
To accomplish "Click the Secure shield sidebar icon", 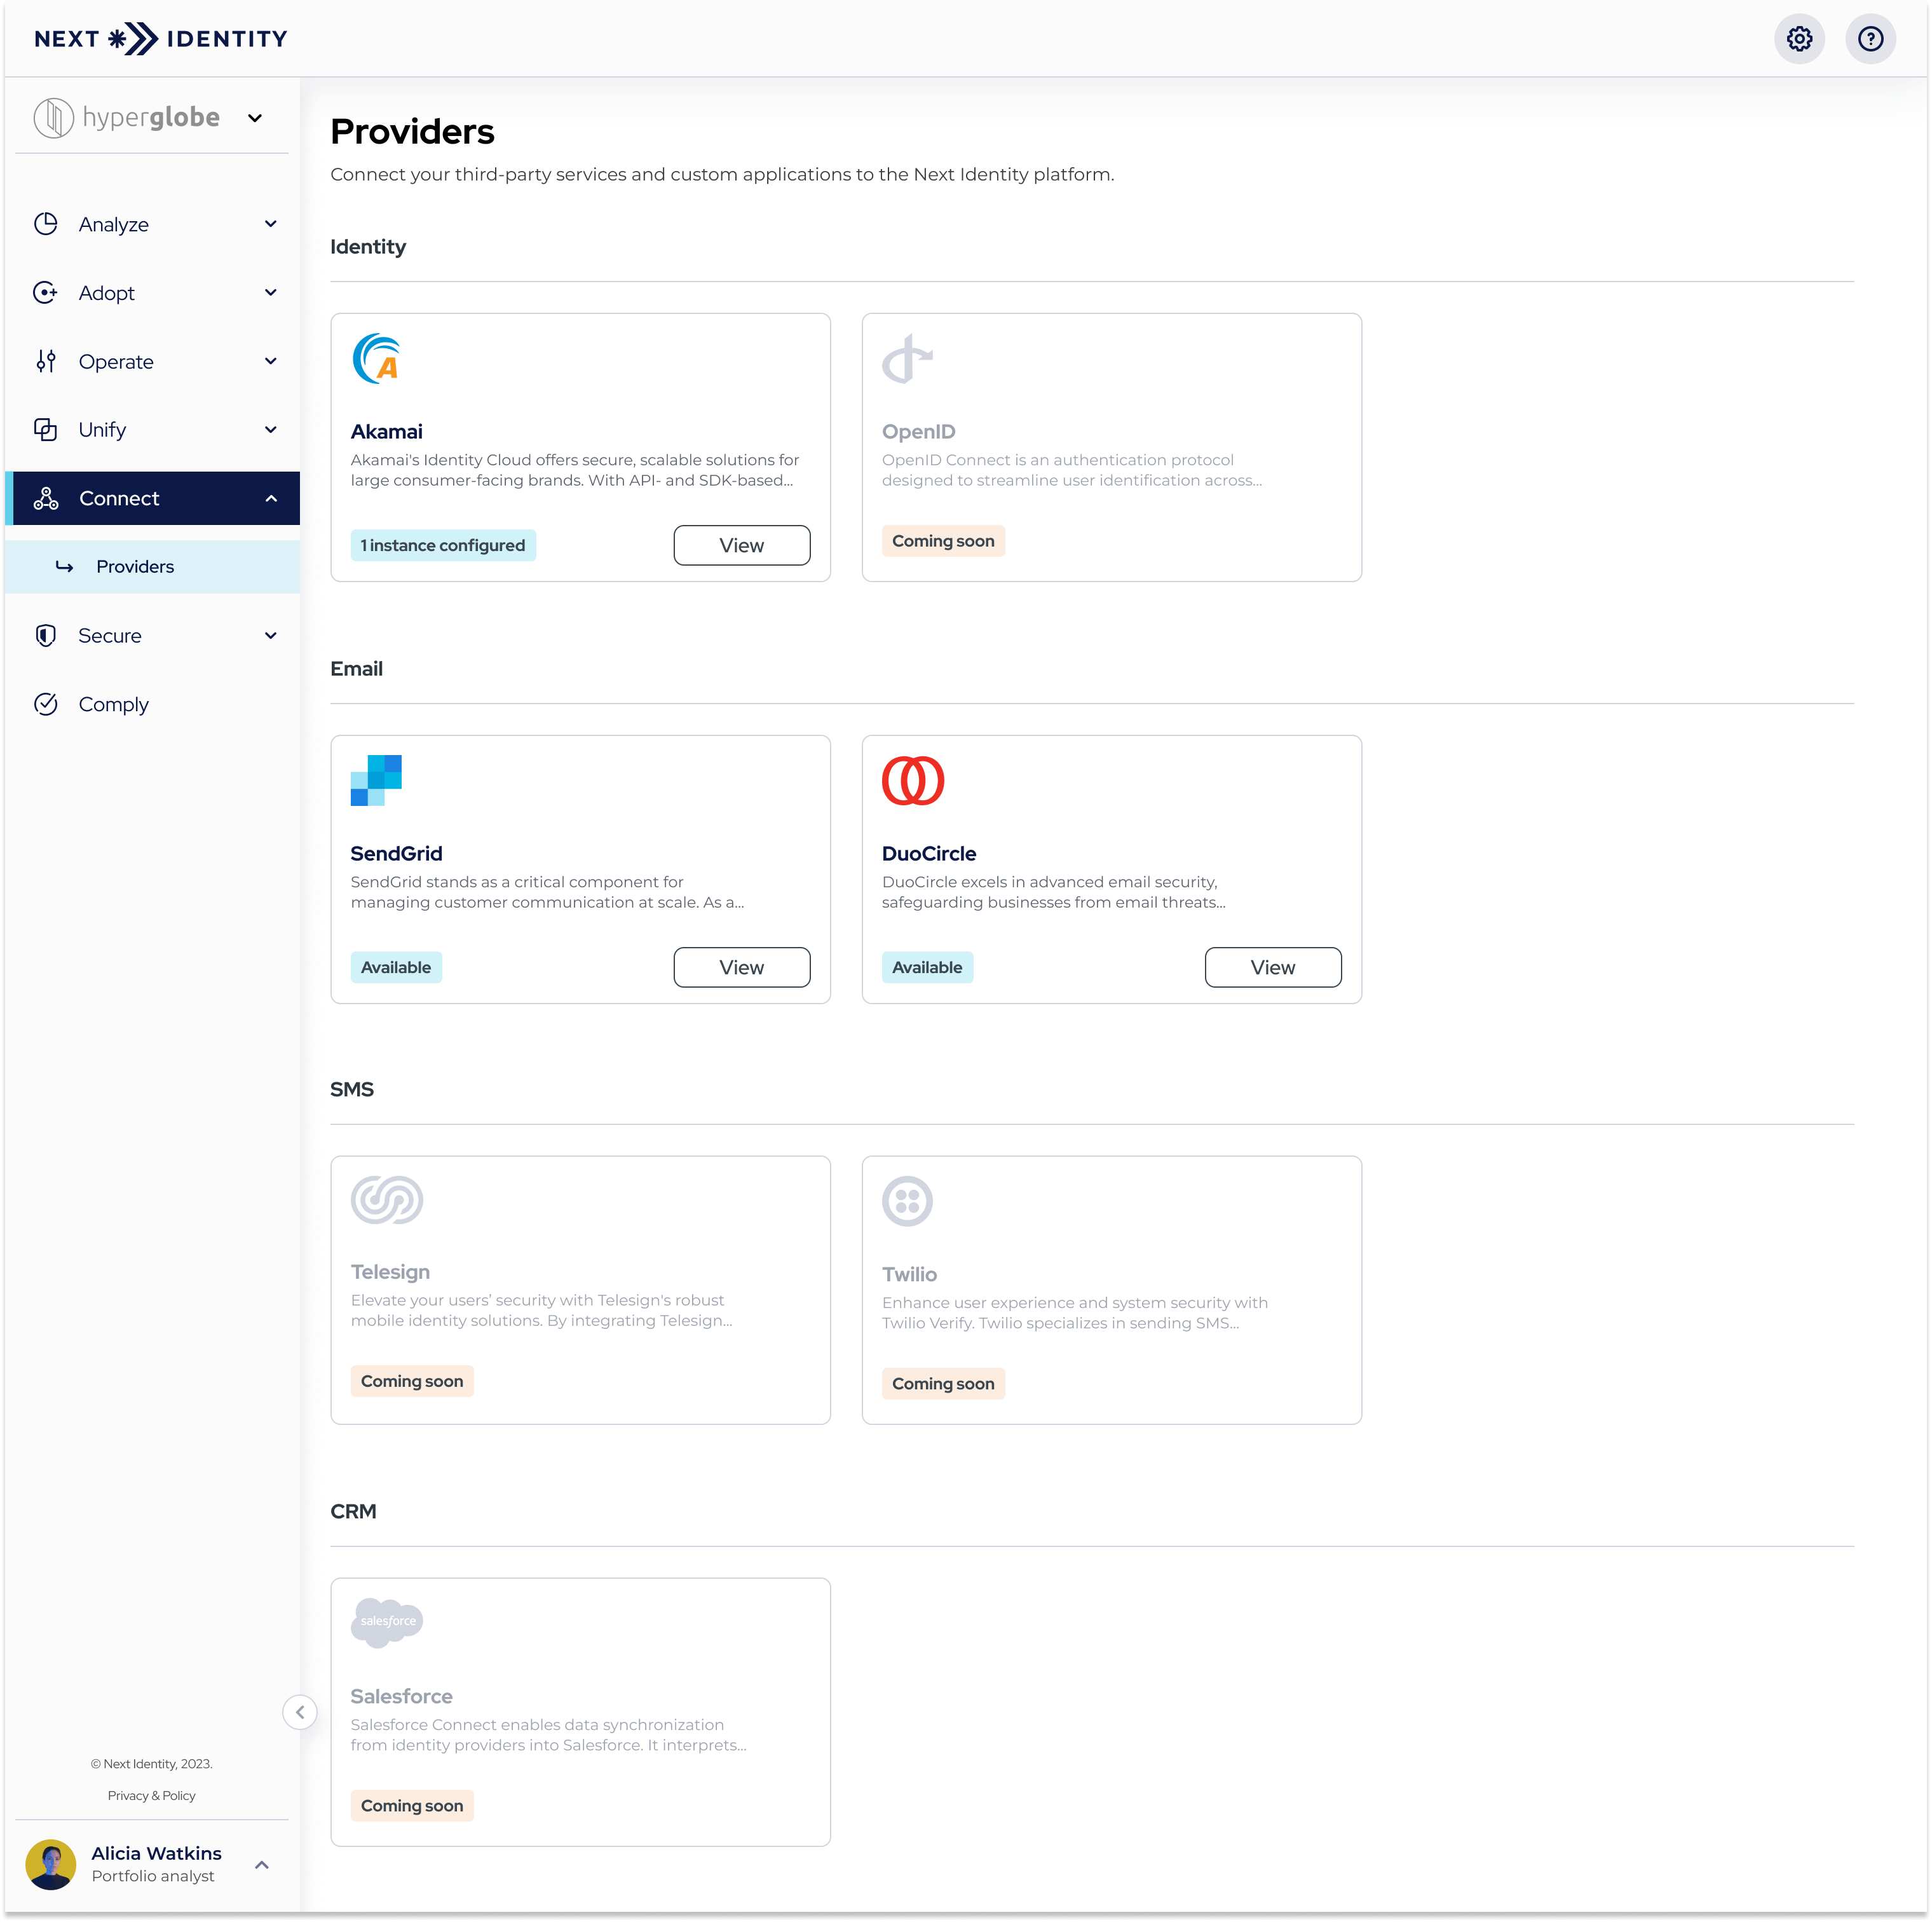I will pyautogui.click(x=46, y=636).
